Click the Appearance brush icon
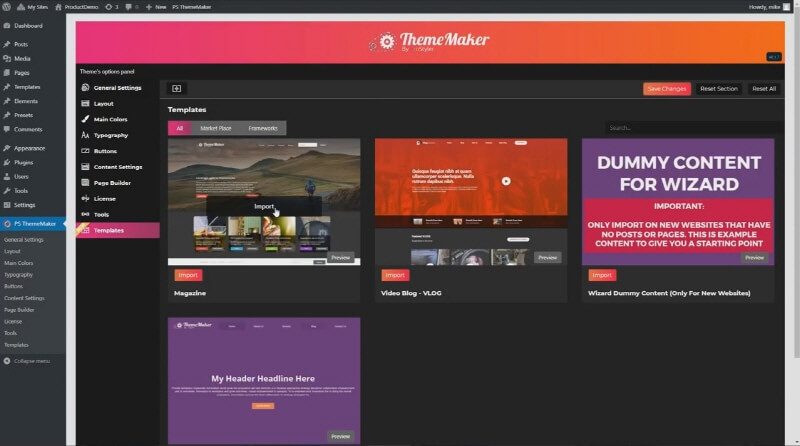Image resolution: width=800 pixels, height=446 pixels. (x=7, y=148)
